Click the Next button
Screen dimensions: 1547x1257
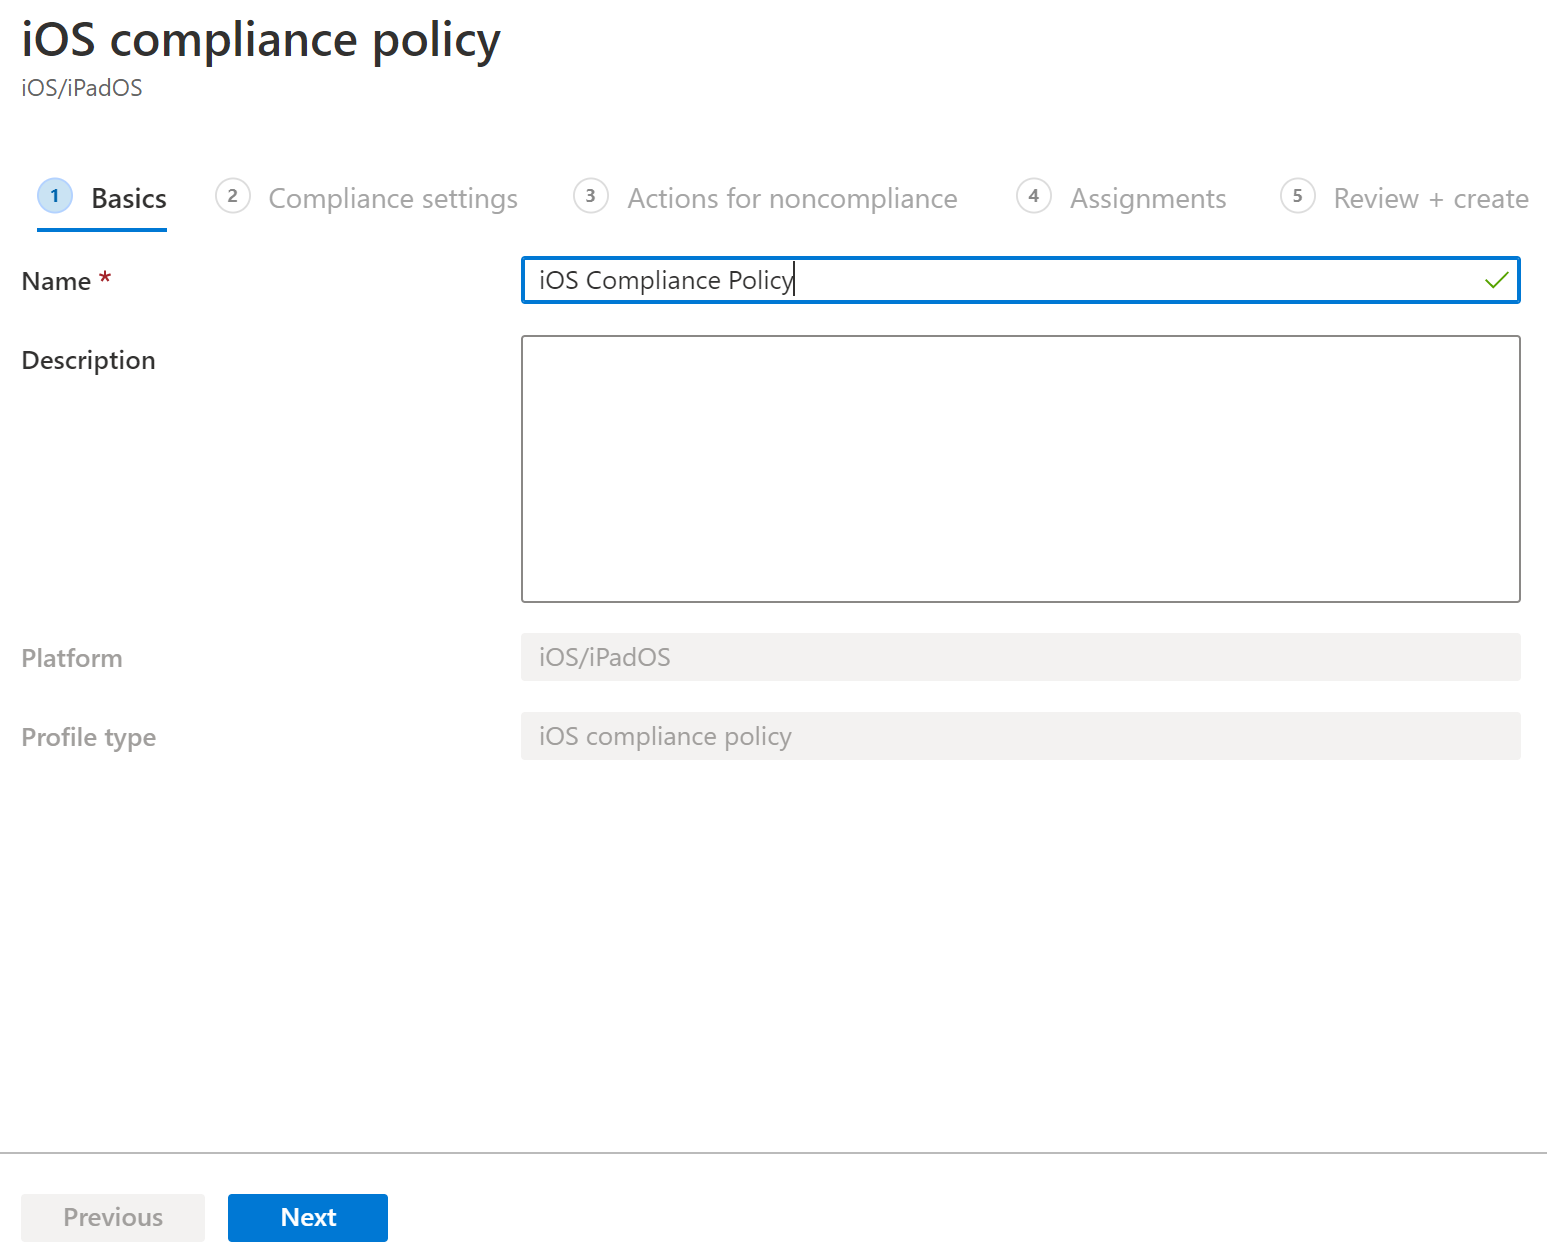click(x=307, y=1217)
